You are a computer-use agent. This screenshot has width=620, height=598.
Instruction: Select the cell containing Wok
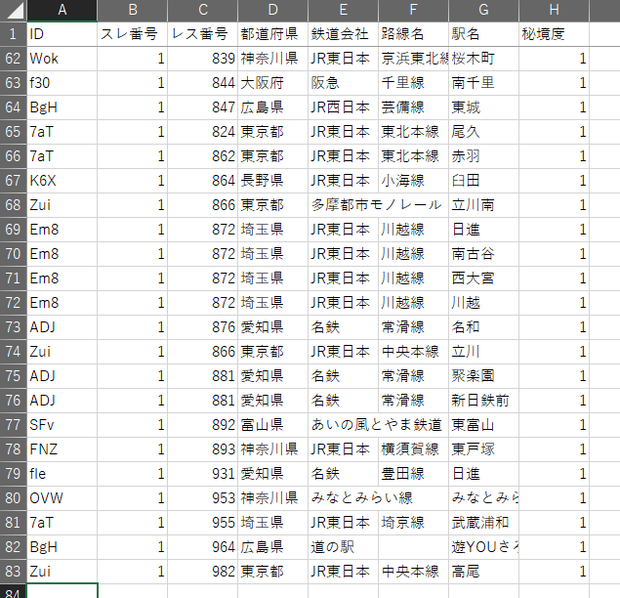tap(62, 59)
